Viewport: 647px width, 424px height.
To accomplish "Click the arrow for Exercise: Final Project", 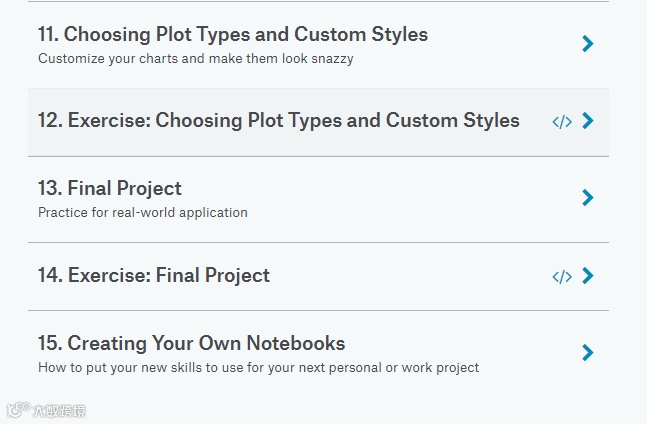I will coord(588,276).
